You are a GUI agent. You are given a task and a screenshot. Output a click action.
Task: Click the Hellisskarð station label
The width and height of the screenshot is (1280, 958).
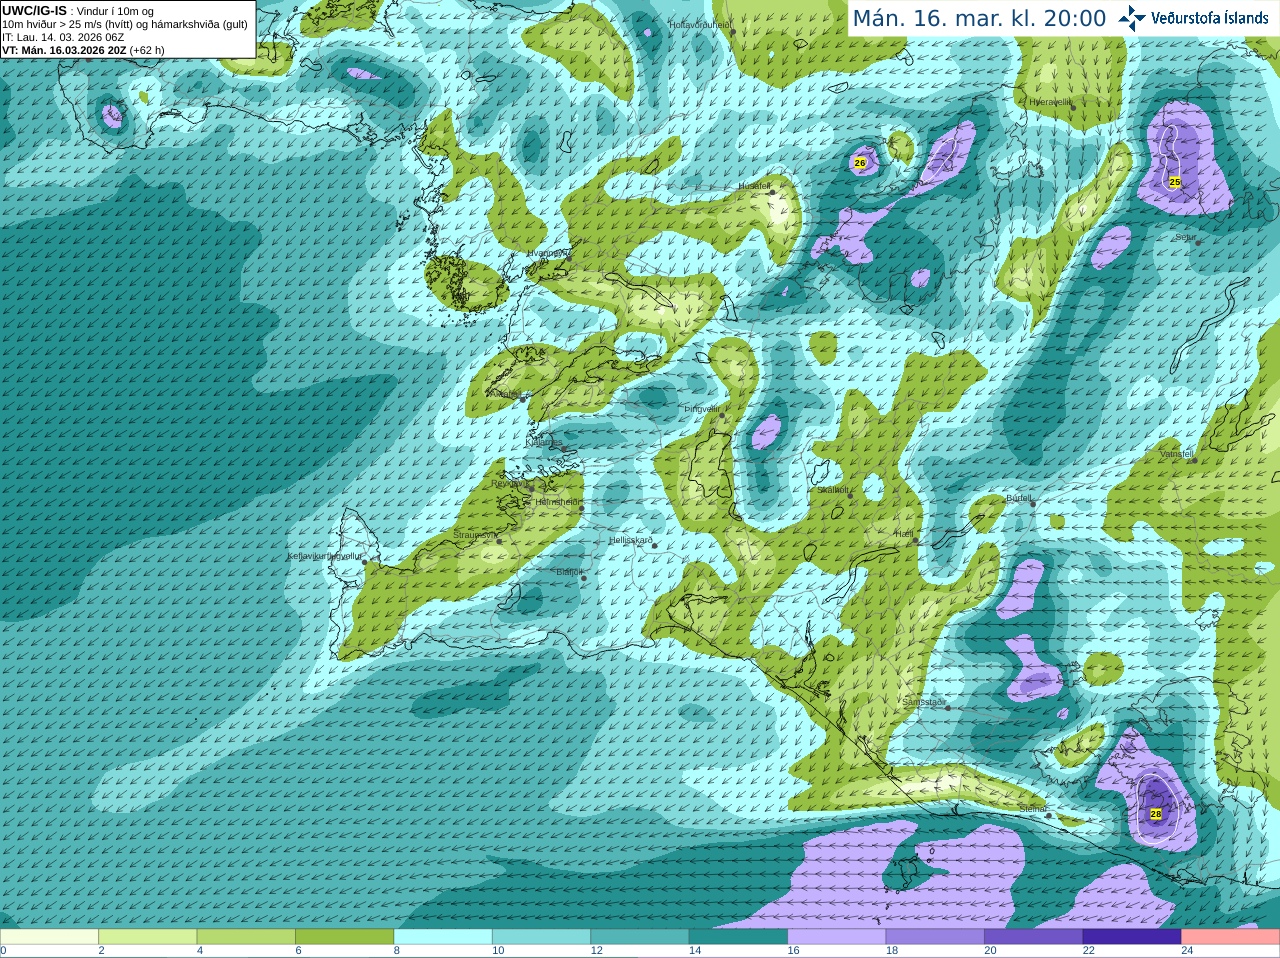[631, 540]
